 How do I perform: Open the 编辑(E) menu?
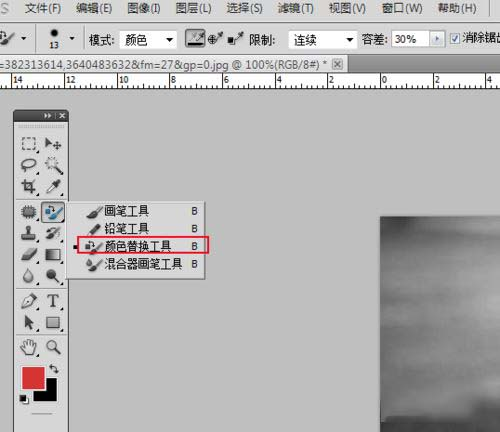94,8
